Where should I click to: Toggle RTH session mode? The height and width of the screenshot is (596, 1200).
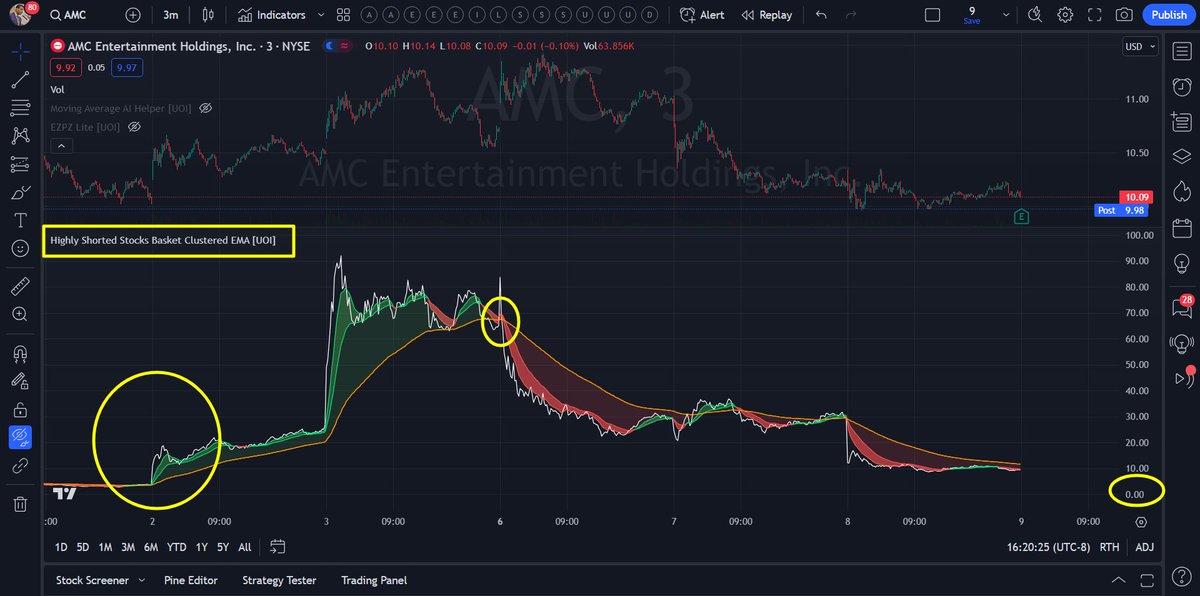tap(1109, 547)
